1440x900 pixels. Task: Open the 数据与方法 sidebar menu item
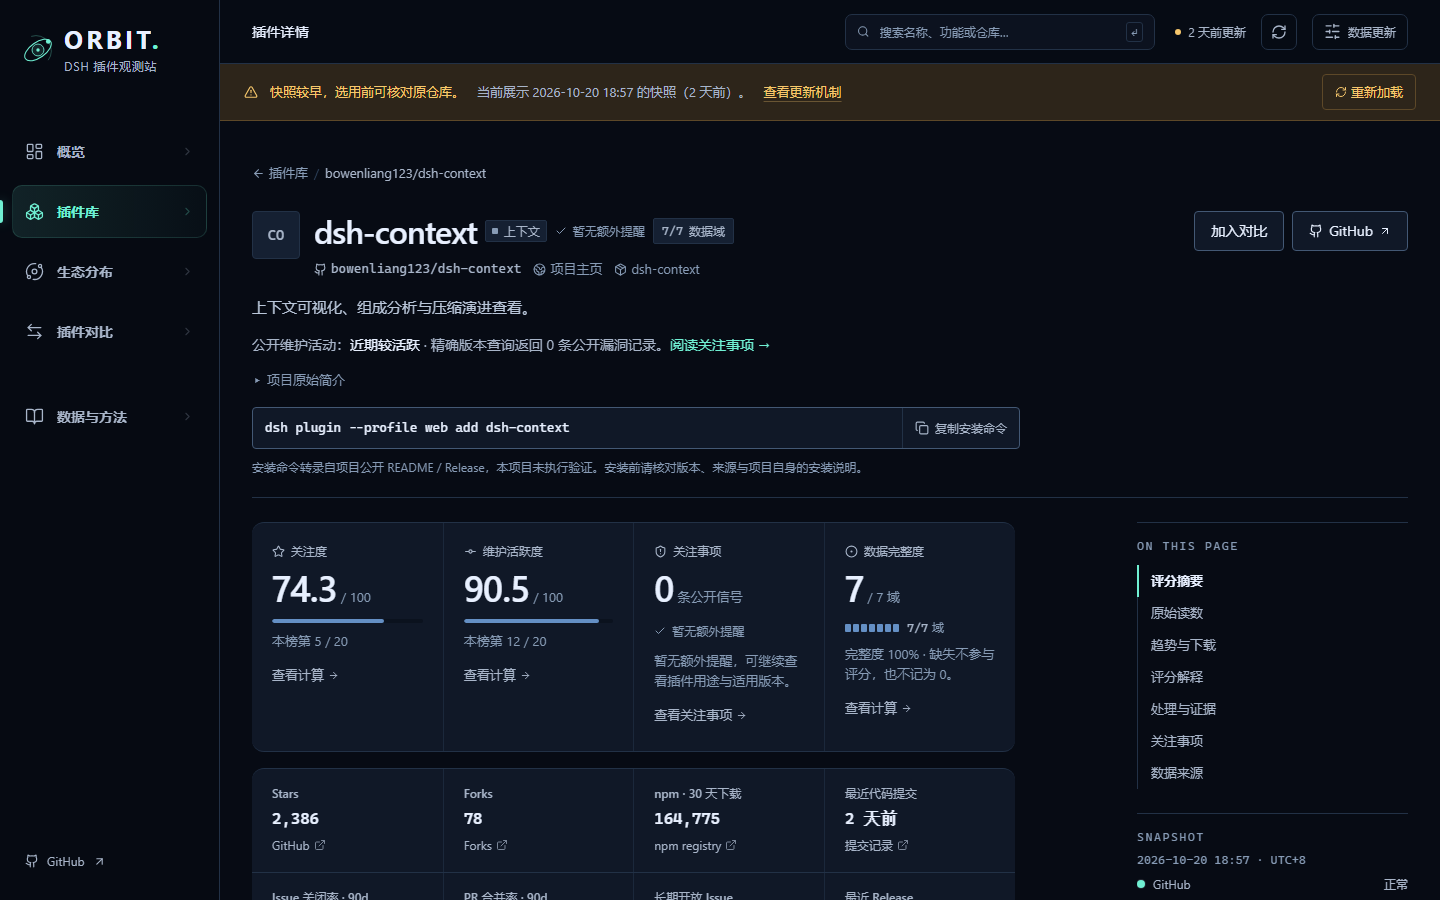point(109,416)
